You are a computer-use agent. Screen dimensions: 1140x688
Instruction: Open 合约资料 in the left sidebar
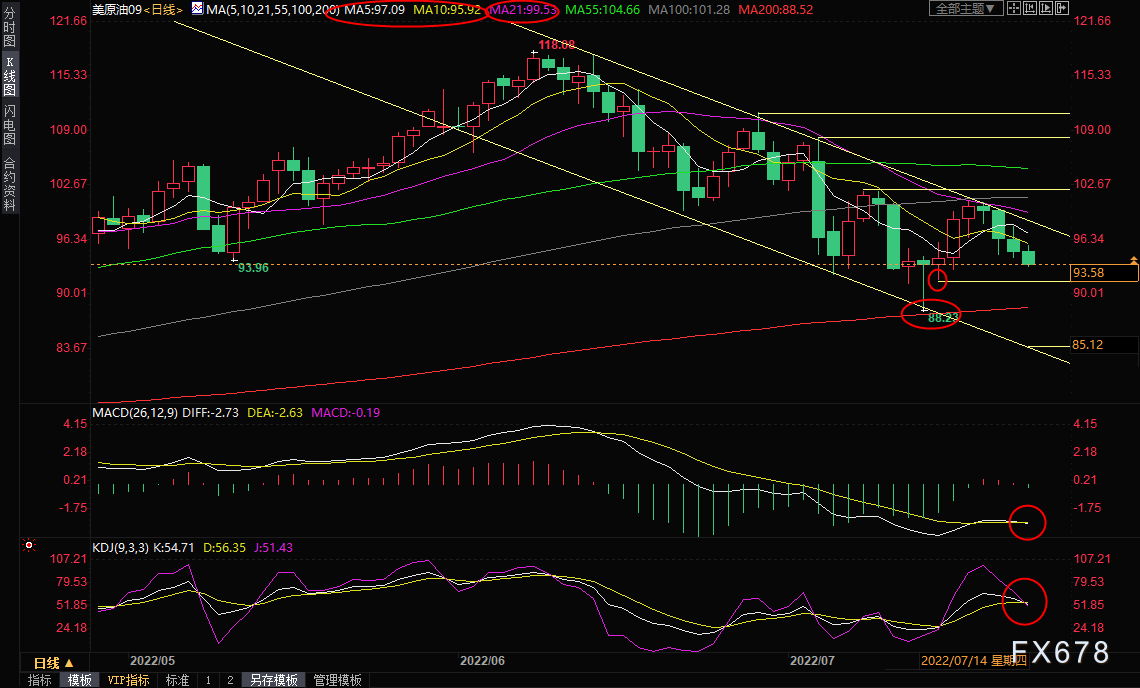9,183
